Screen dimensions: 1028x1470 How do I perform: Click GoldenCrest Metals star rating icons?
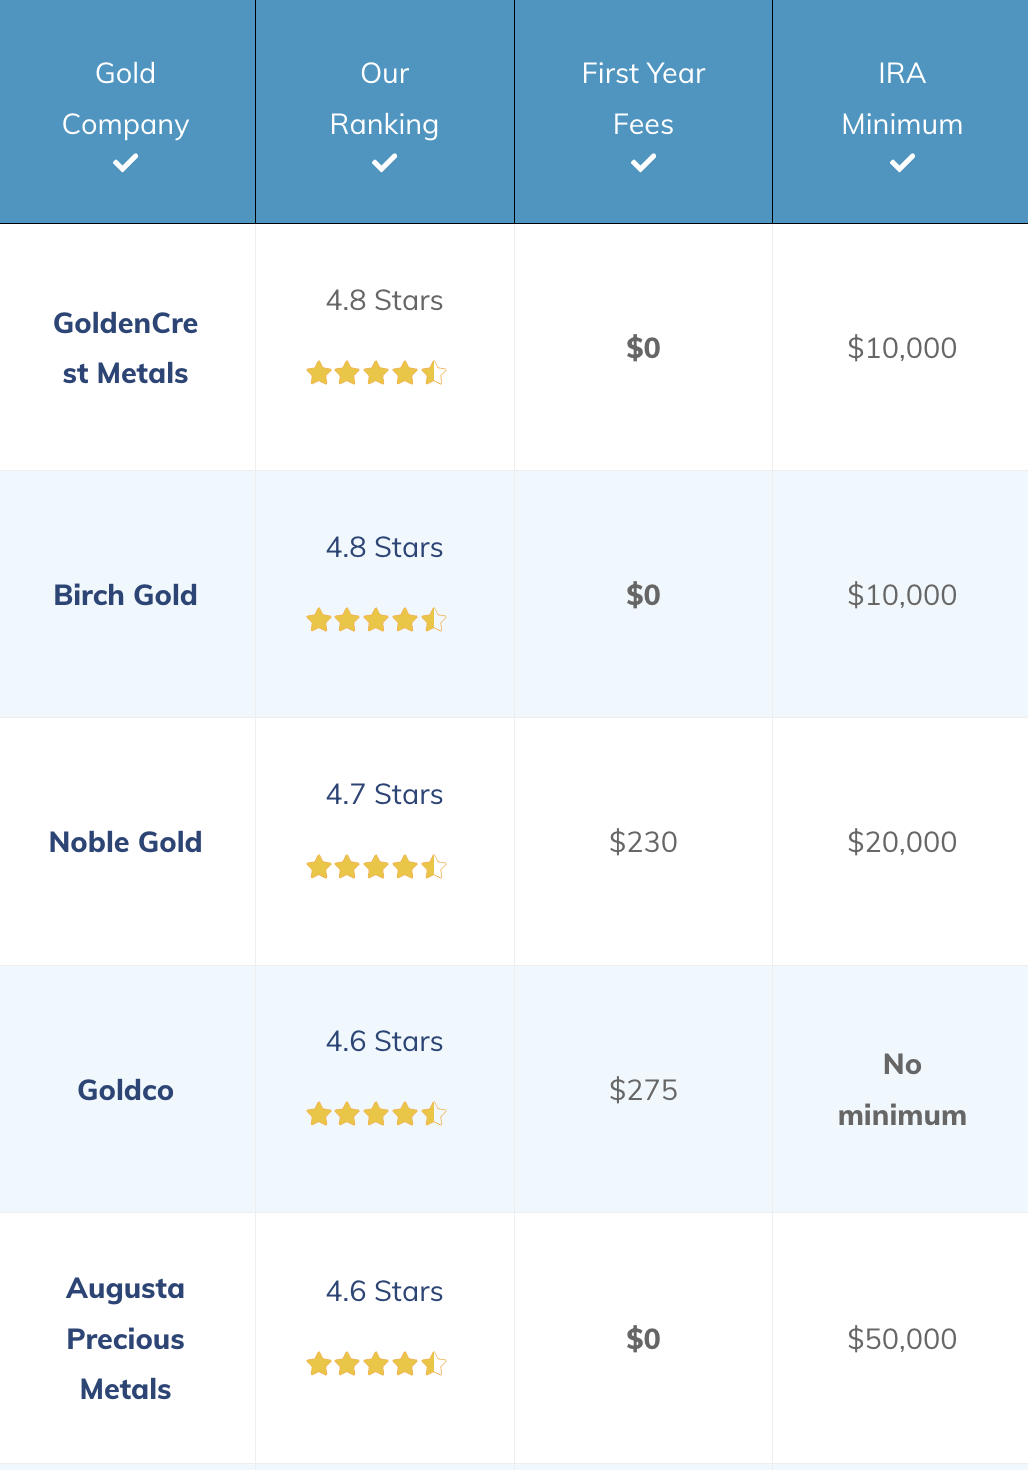376,374
